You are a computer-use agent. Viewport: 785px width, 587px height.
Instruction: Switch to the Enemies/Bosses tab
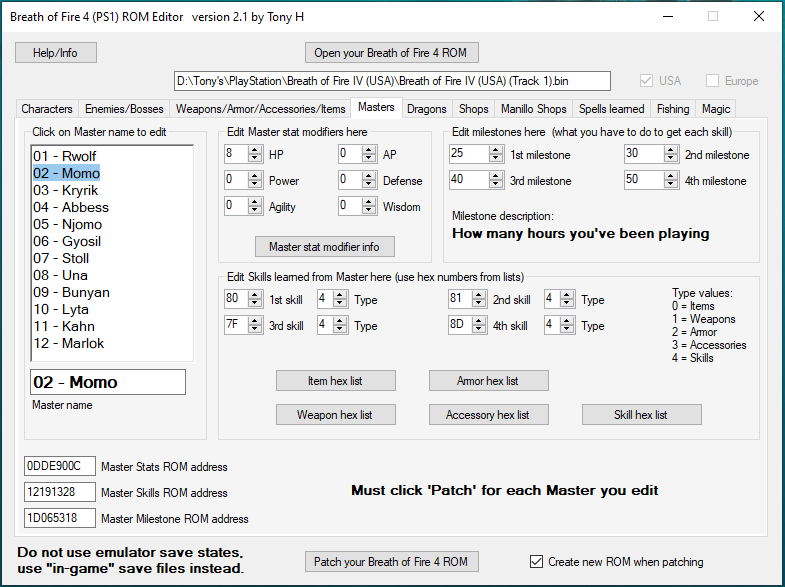[124, 109]
